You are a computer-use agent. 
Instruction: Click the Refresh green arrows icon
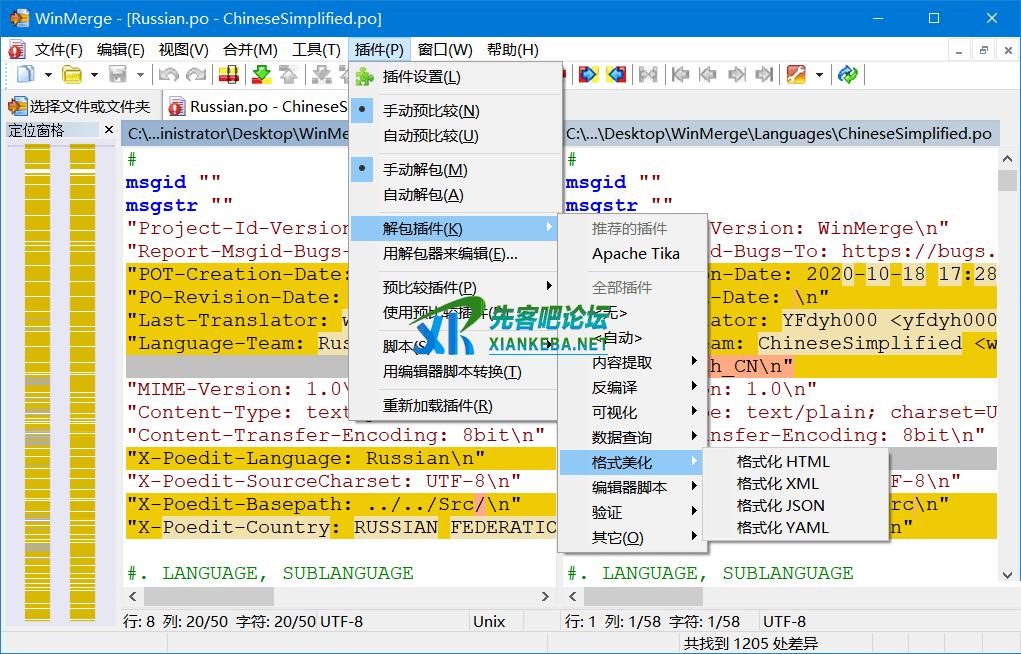tap(848, 74)
